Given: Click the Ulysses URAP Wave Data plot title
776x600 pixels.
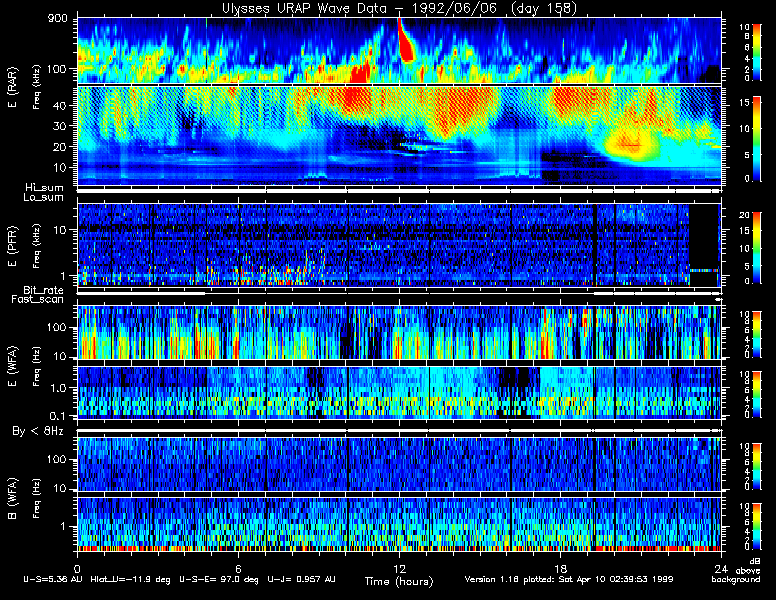Looking at the screenshot, I should [399, 8].
